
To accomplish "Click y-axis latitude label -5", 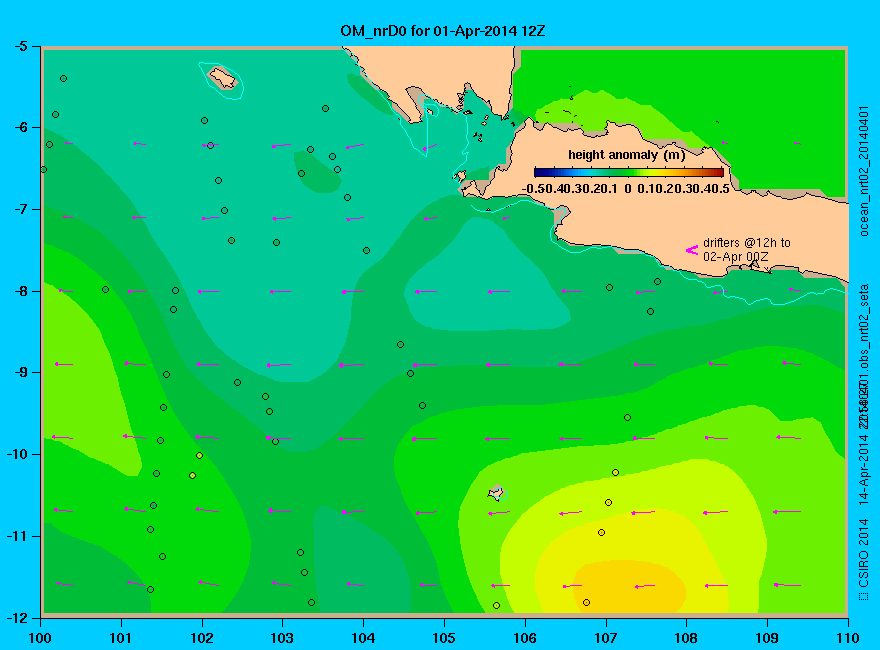I will (20, 46).
